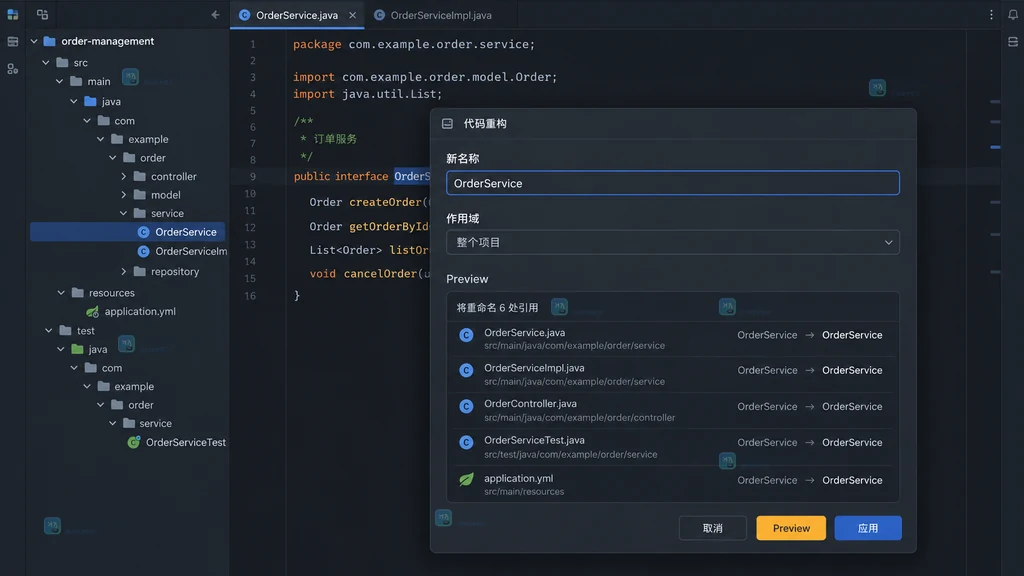Click the order-management project folder icon
Screen dimensions: 1024x576
pyautogui.click(x=50, y=41)
